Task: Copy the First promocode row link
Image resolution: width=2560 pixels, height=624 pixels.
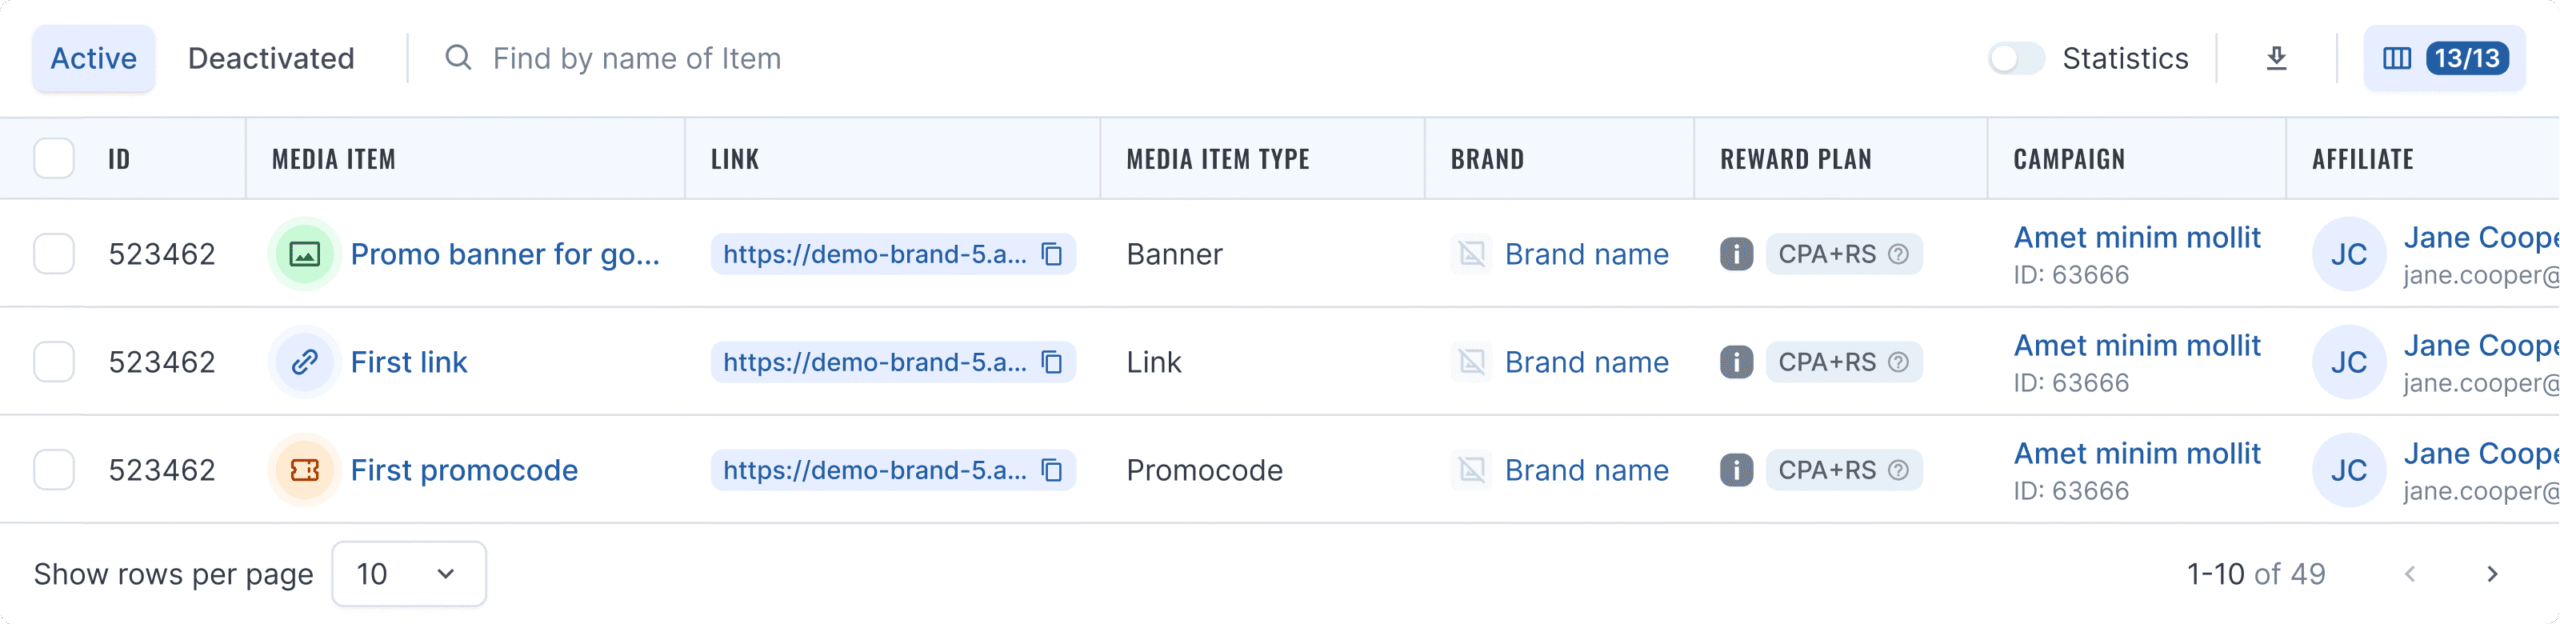Action: tap(1052, 470)
